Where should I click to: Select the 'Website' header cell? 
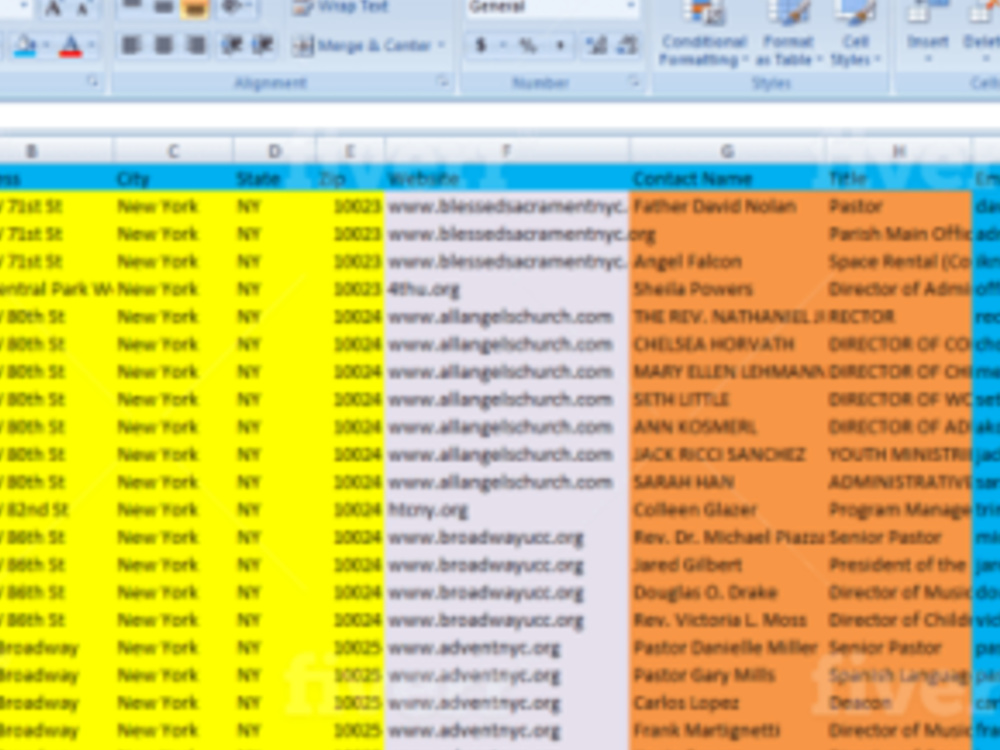506,179
